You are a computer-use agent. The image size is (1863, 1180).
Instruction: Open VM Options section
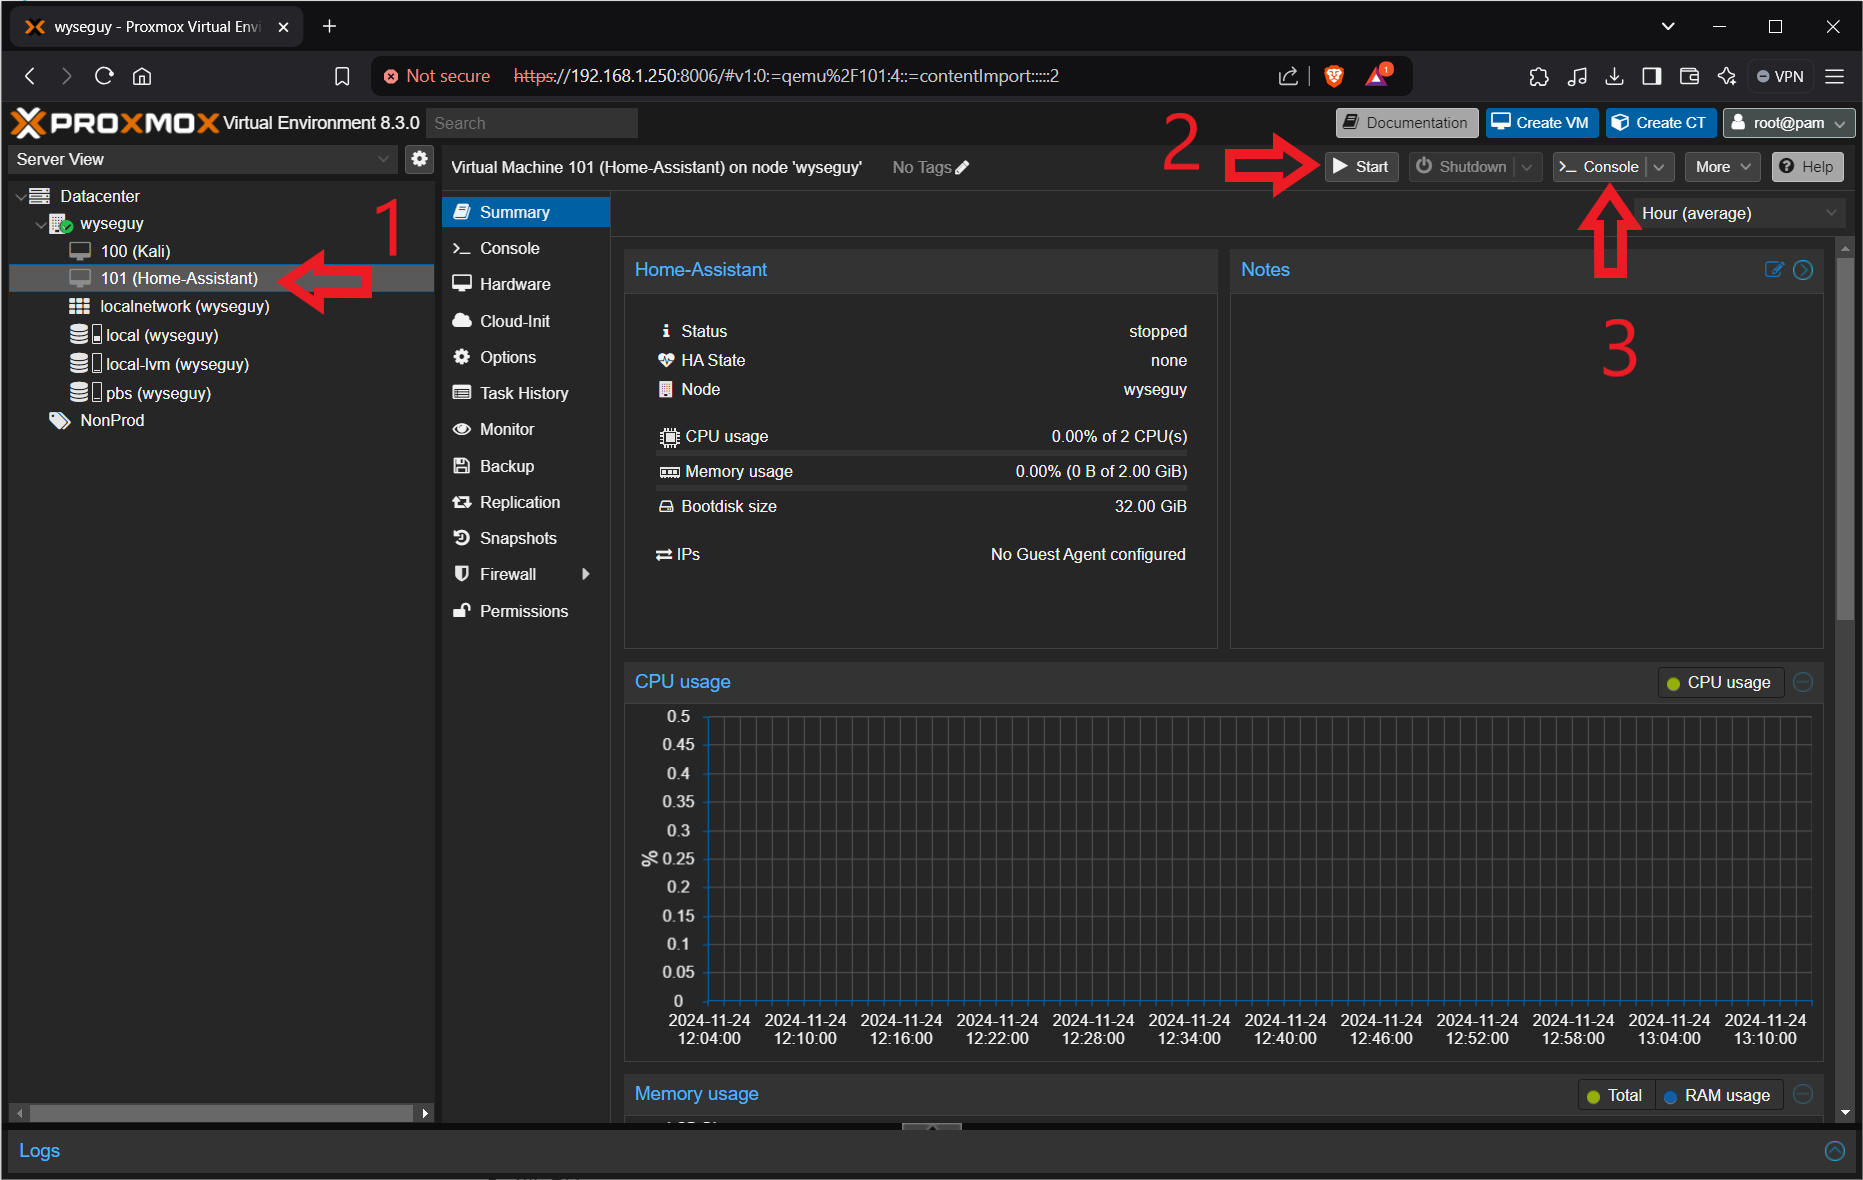click(526, 357)
